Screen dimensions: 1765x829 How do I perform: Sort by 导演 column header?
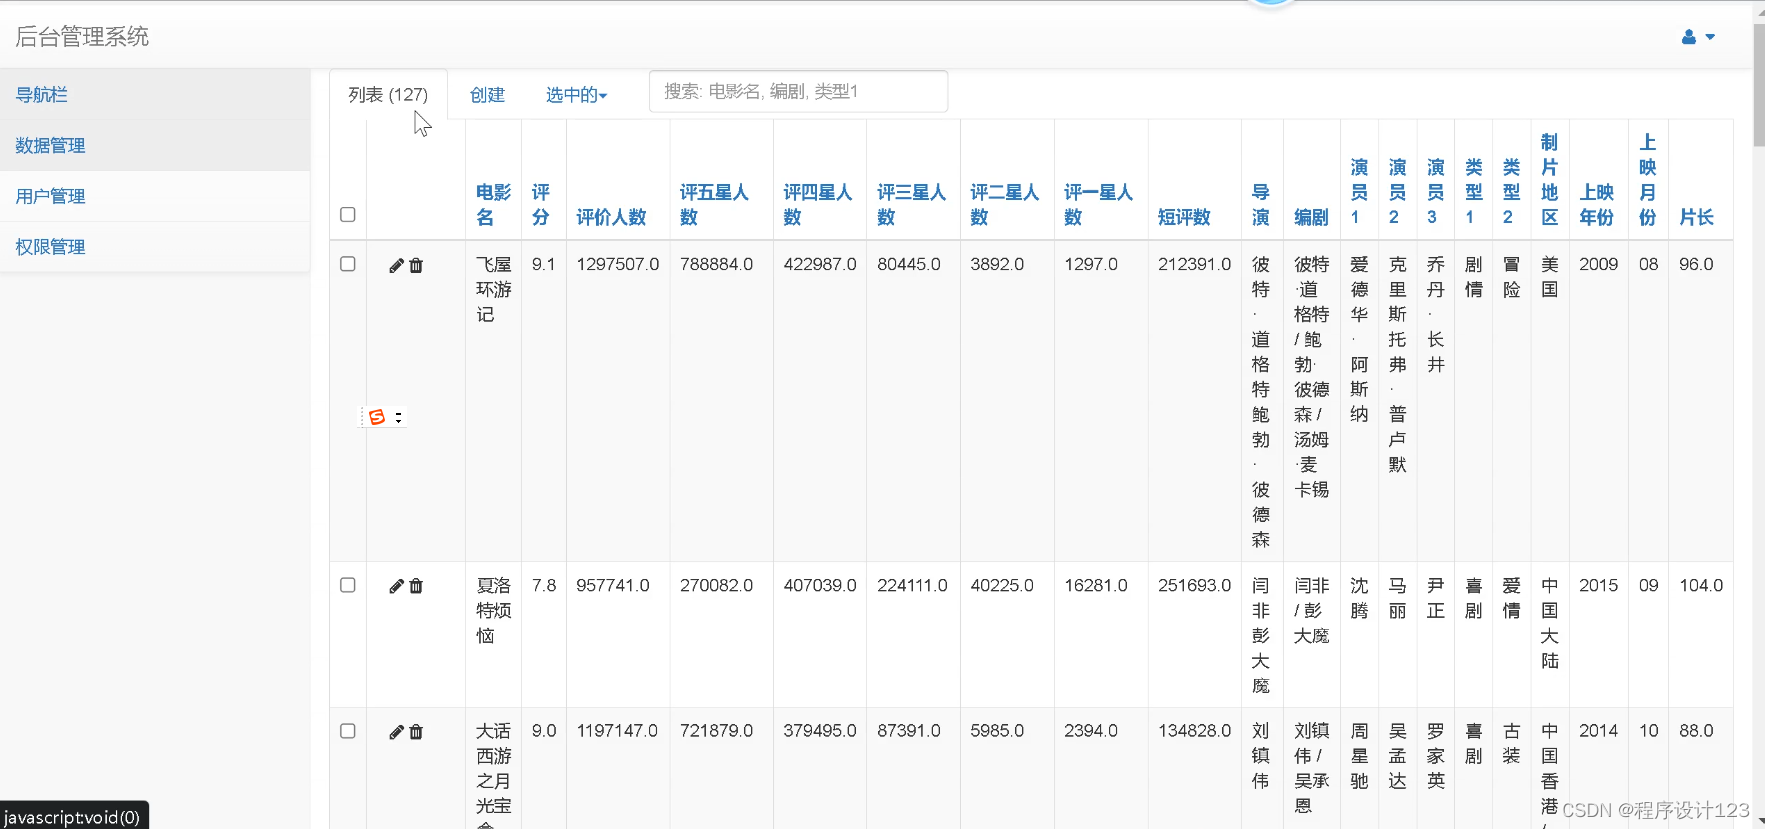tap(1261, 205)
